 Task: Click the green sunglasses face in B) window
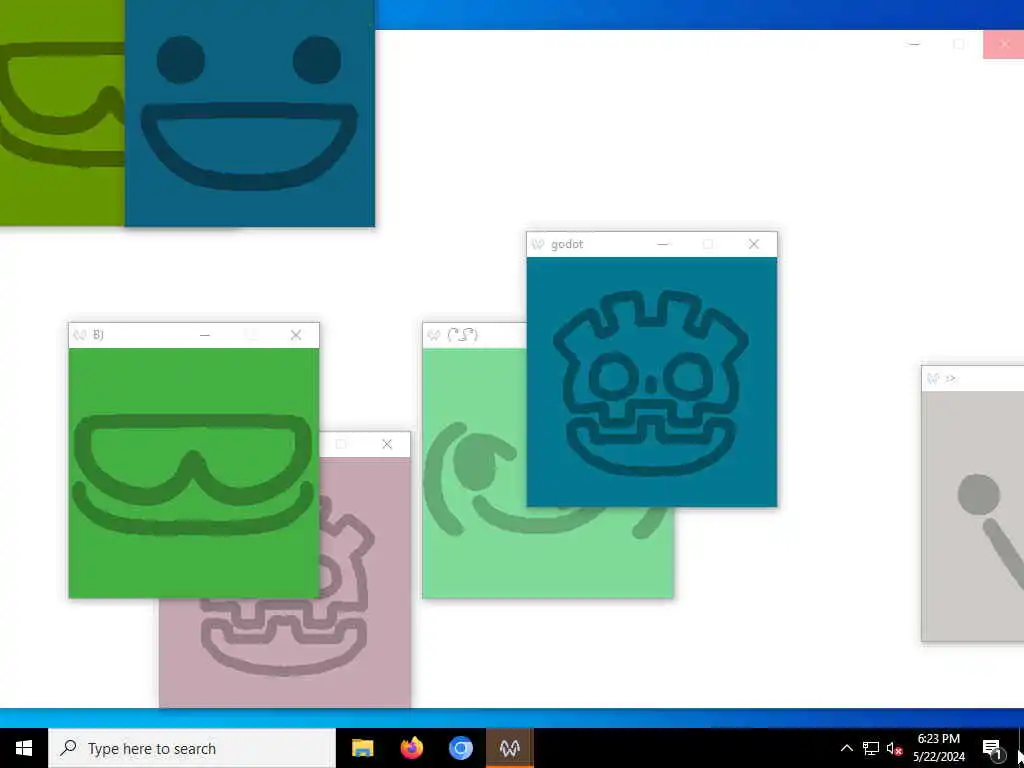(193, 475)
